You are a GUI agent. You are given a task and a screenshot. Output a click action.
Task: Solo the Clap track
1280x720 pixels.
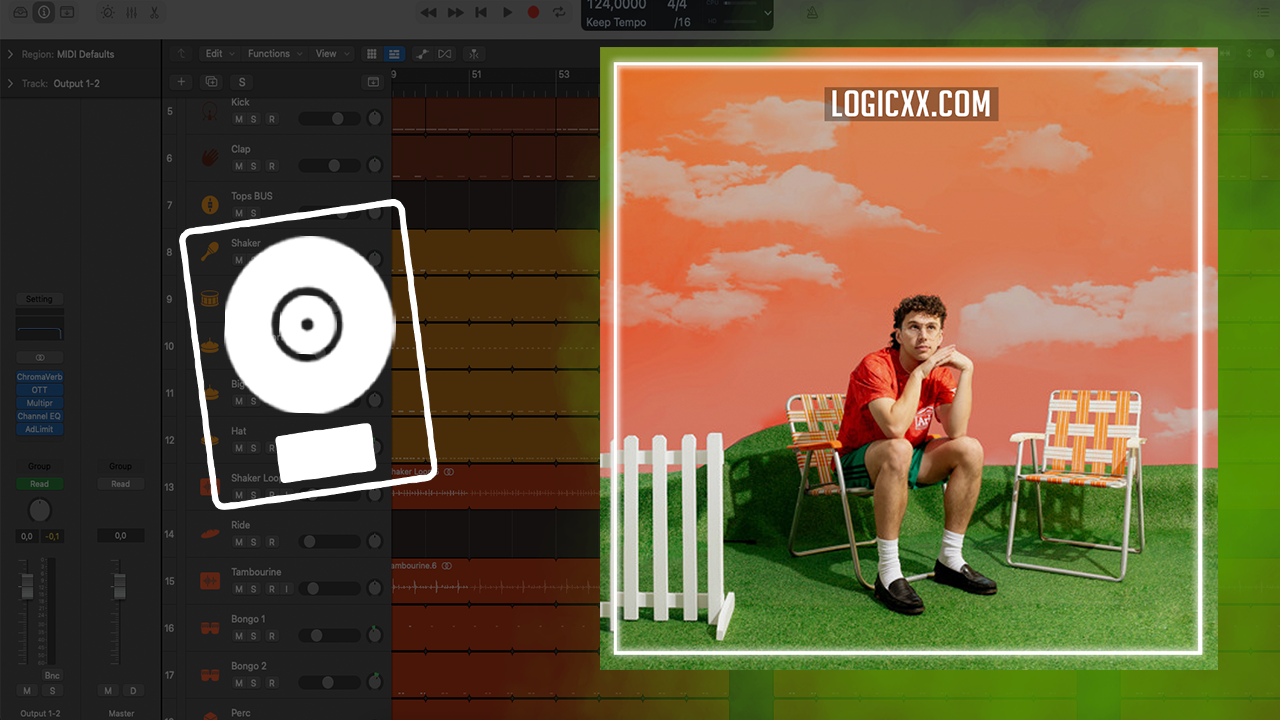(253, 166)
